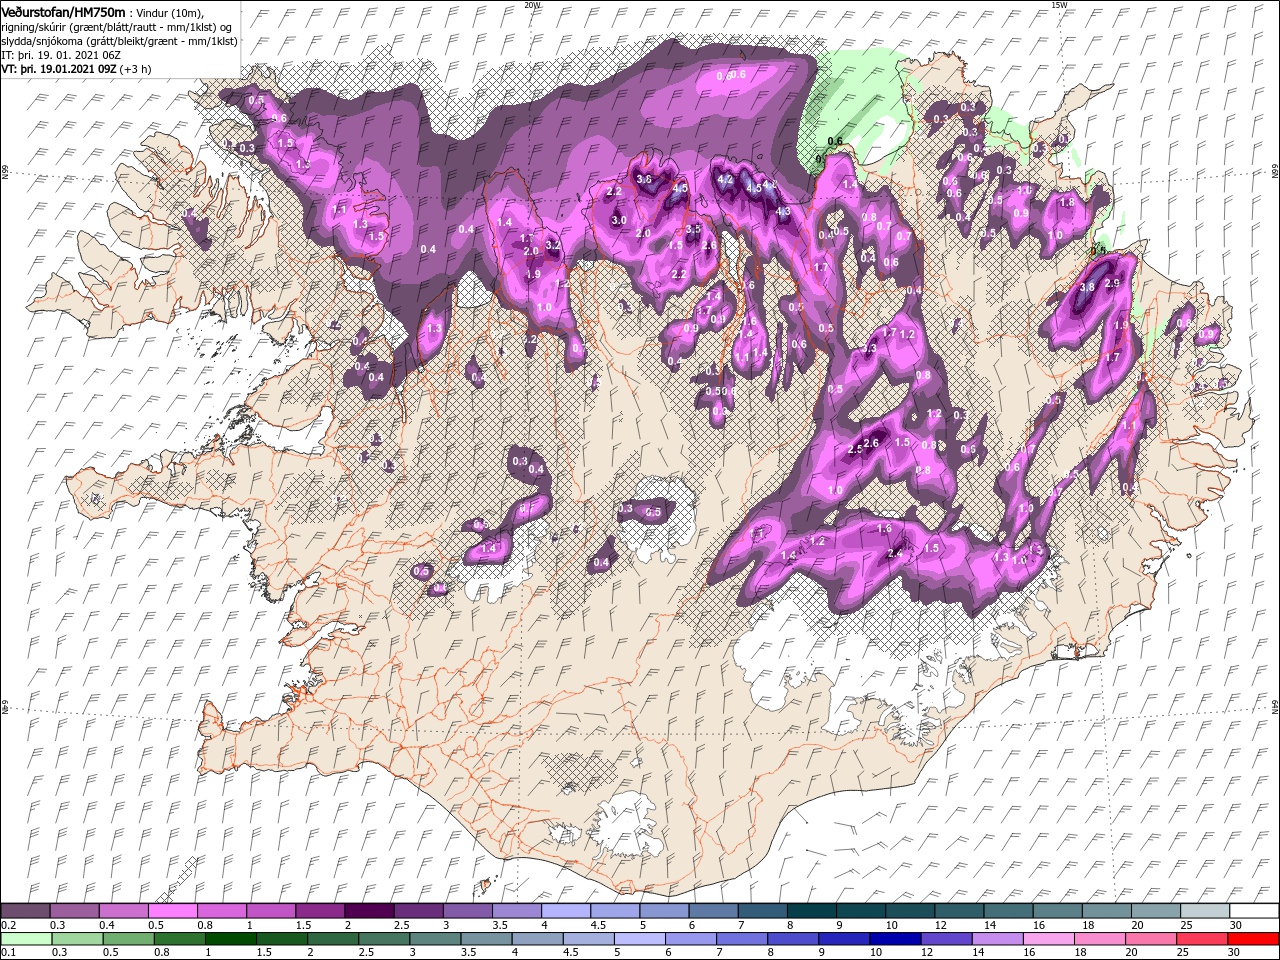Screen dimensions: 1280x960
Task: Click the darkest purple swatch labeled 2 in the top legend row
Action: tap(369, 910)
